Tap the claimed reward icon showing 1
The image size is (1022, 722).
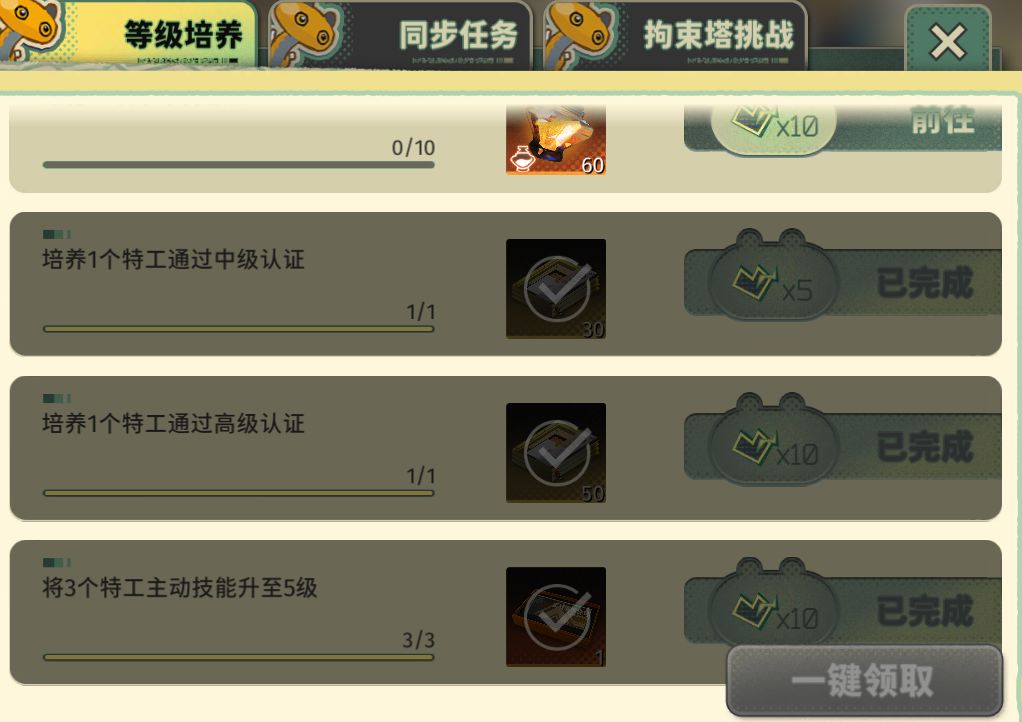click(x=556, y=617)
